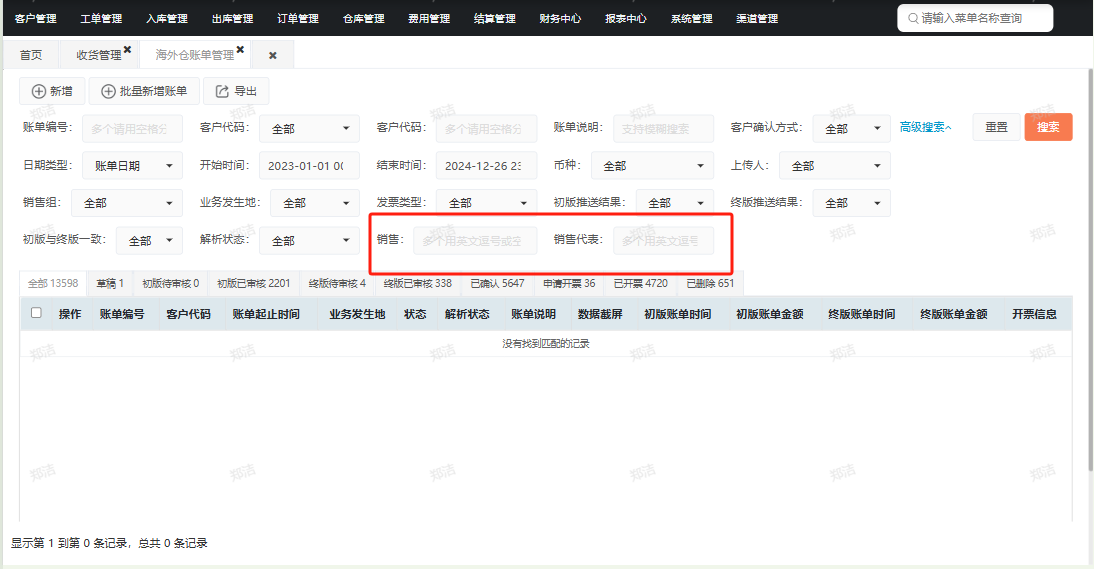
Task: Select the 初版待审核 0 status tab
Action: click(x=170, y=283)
